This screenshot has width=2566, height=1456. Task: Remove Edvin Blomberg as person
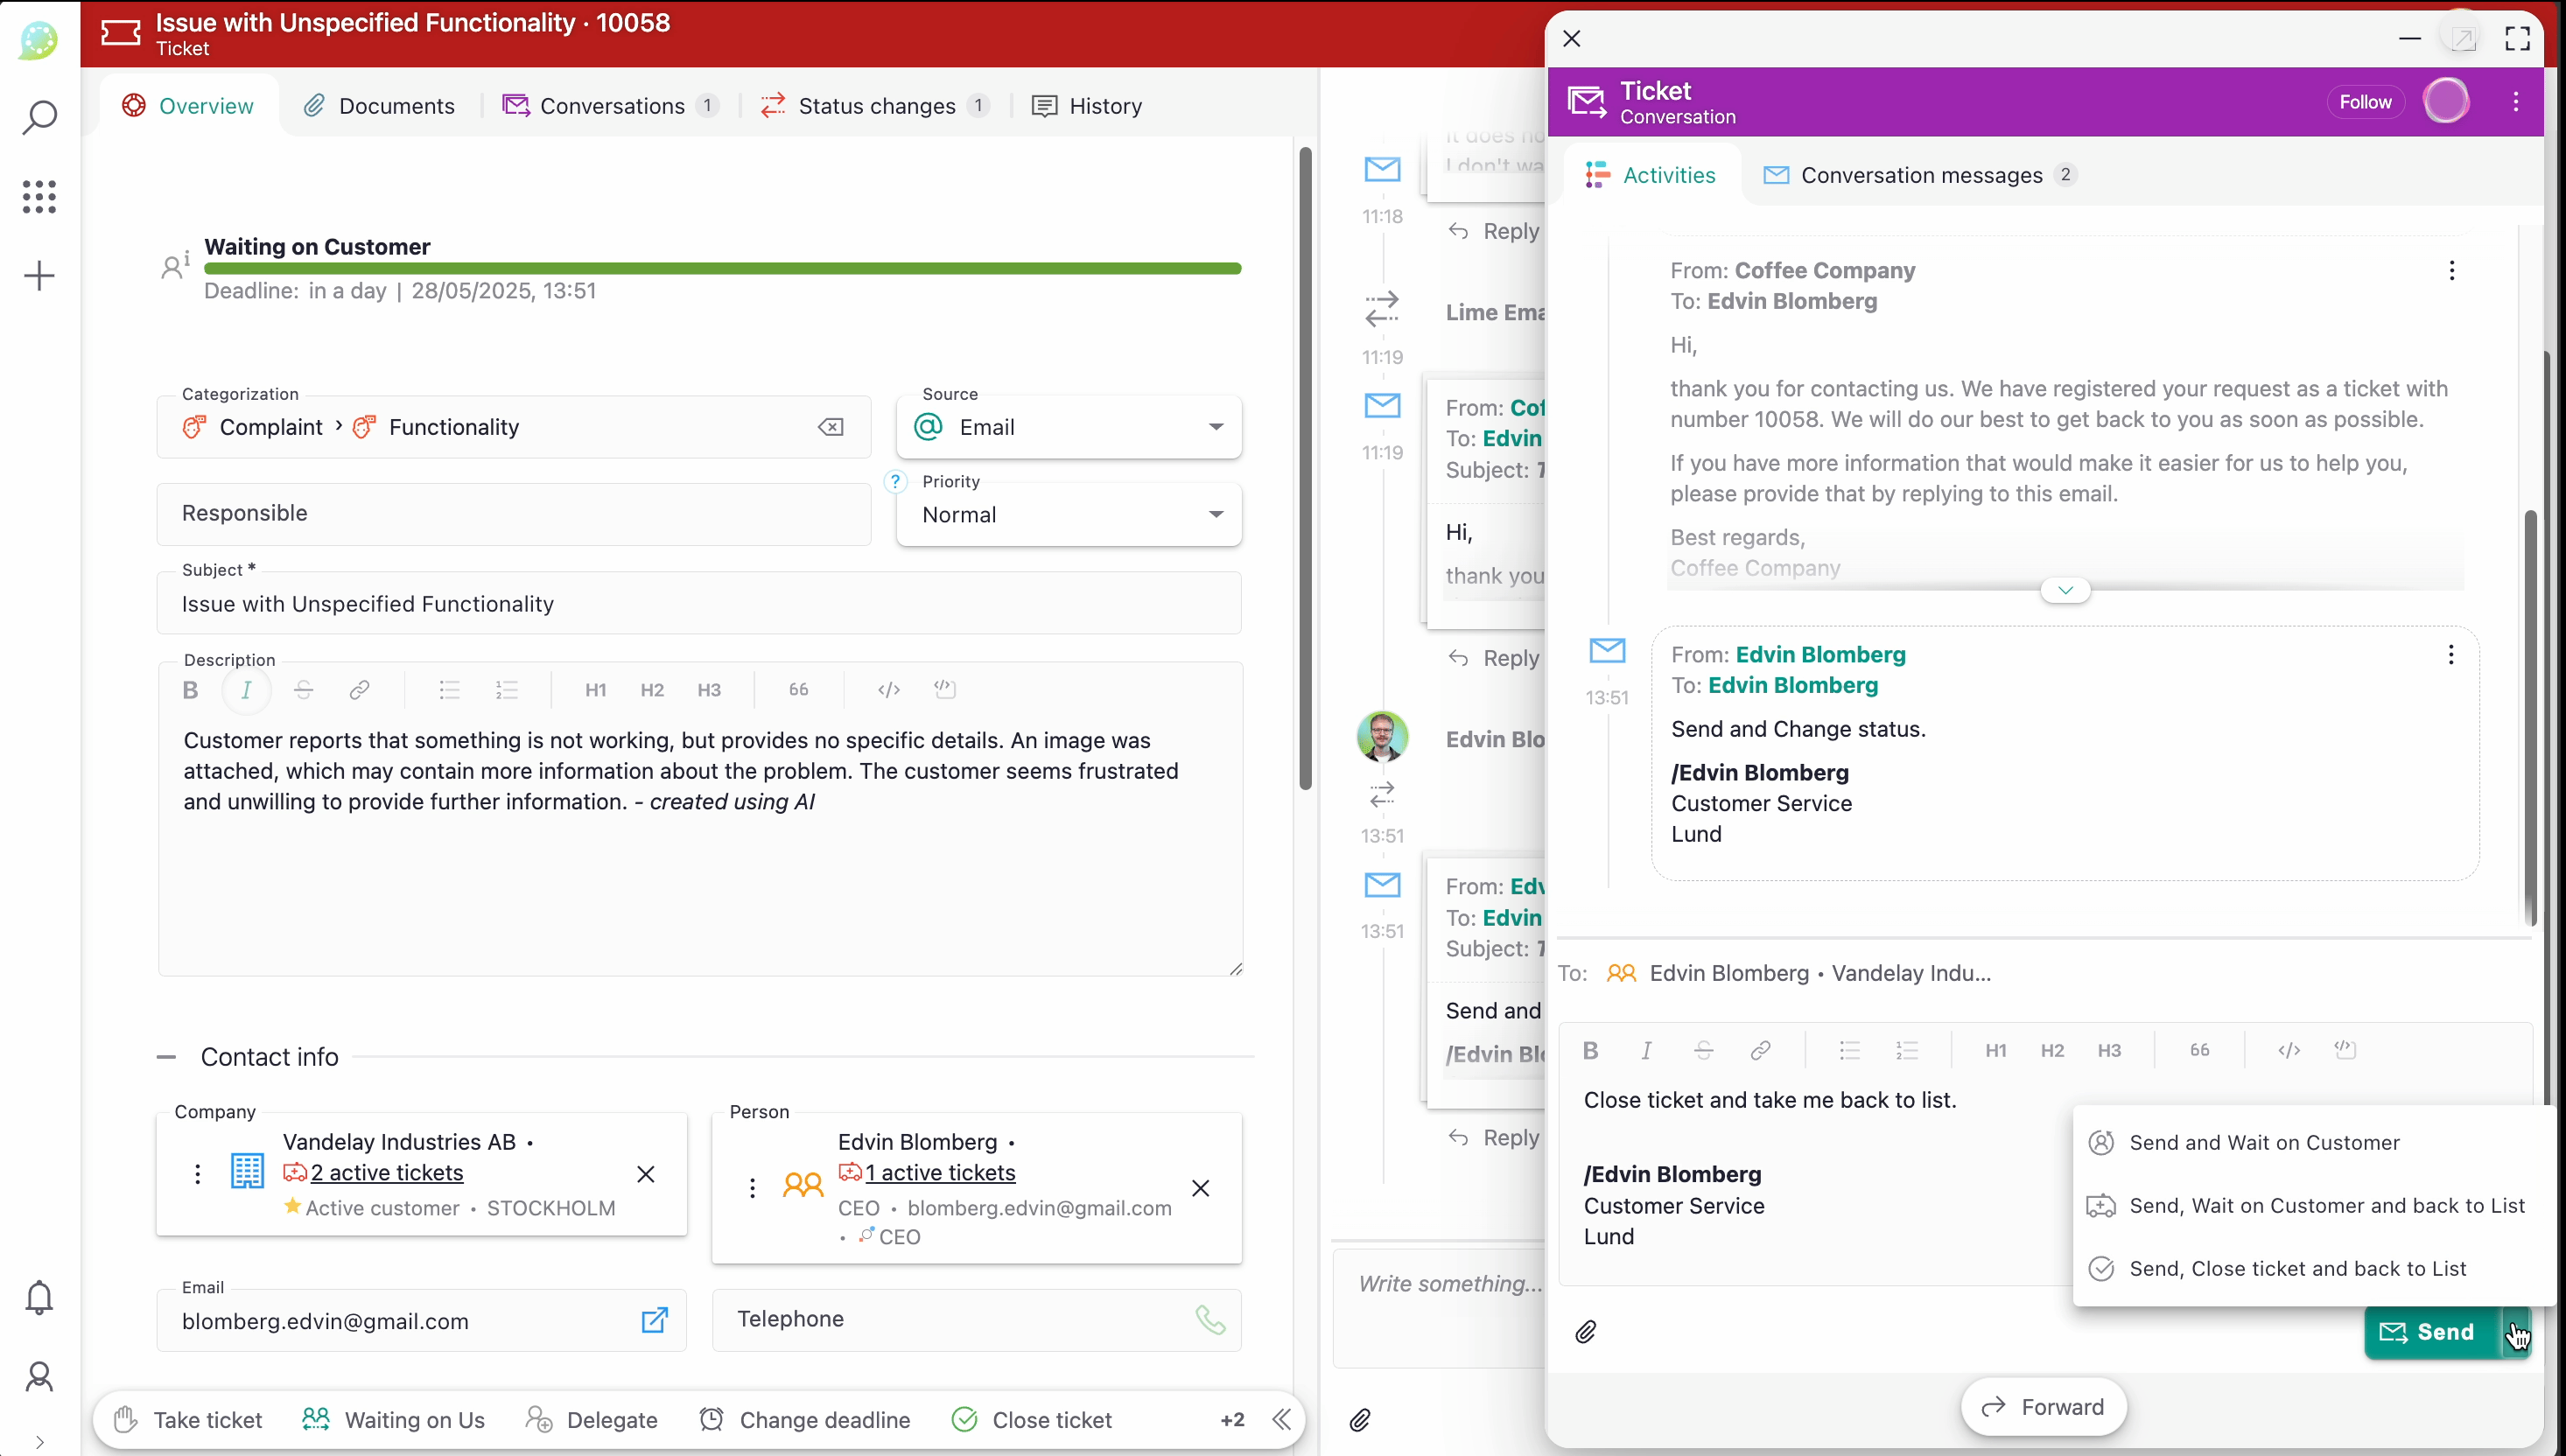click(1201, 1188)
